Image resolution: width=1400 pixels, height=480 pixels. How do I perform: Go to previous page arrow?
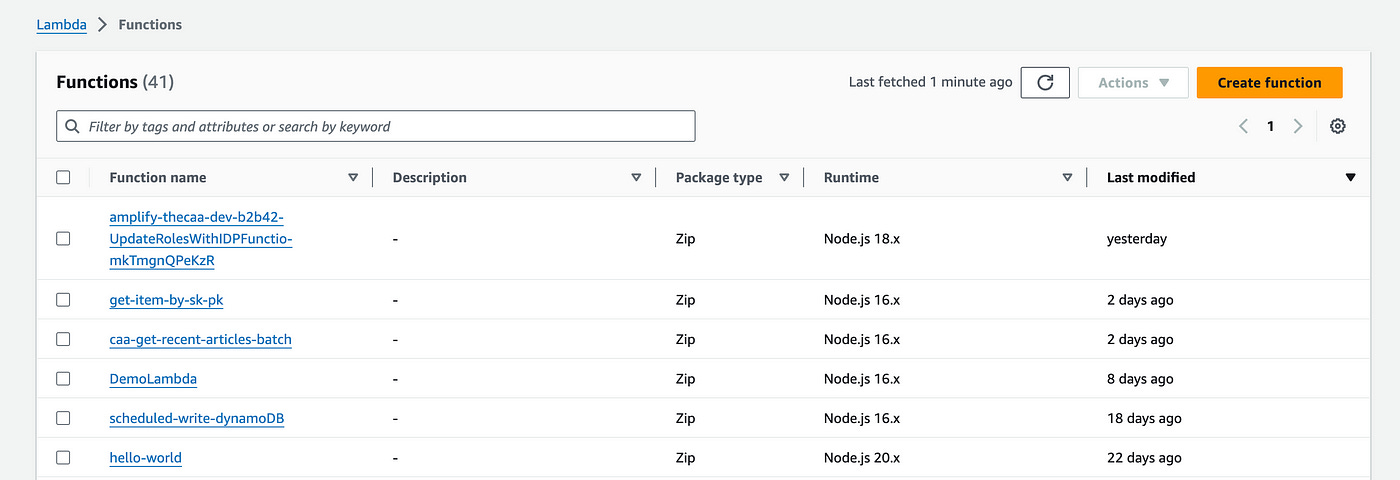pos(1243,126)
